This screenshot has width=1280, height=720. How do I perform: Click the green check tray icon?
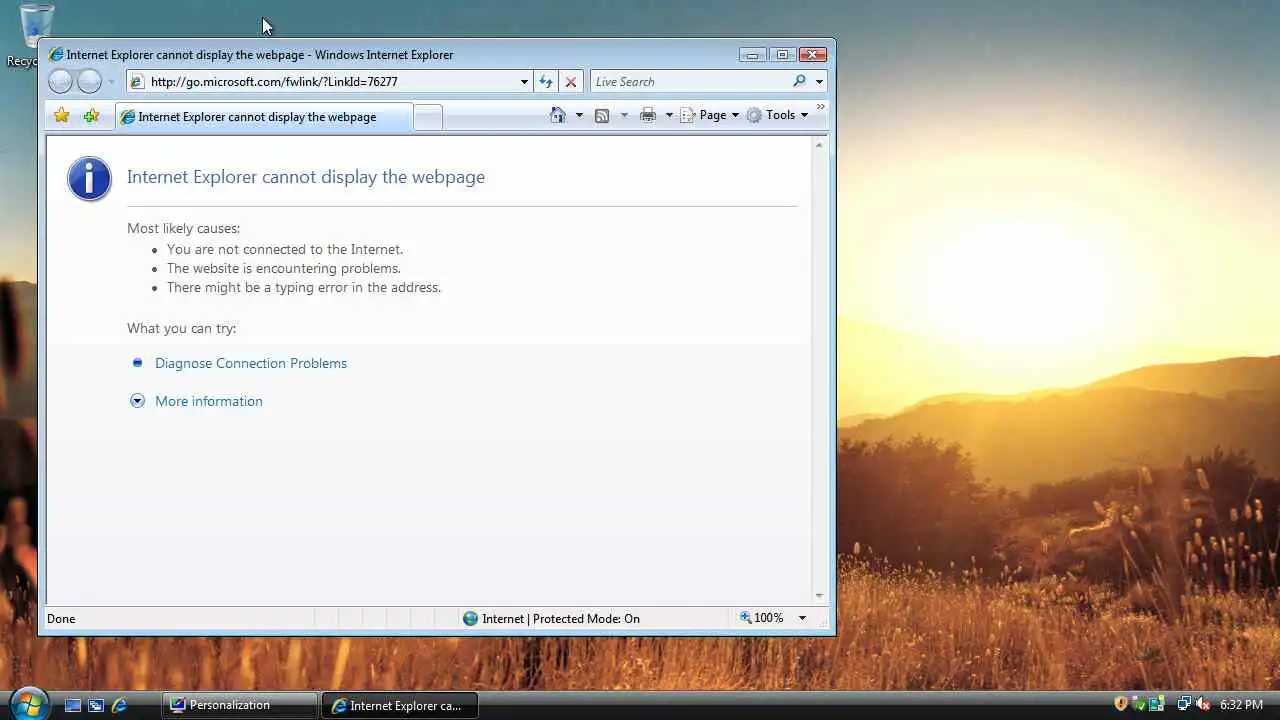click(1139, 704)
